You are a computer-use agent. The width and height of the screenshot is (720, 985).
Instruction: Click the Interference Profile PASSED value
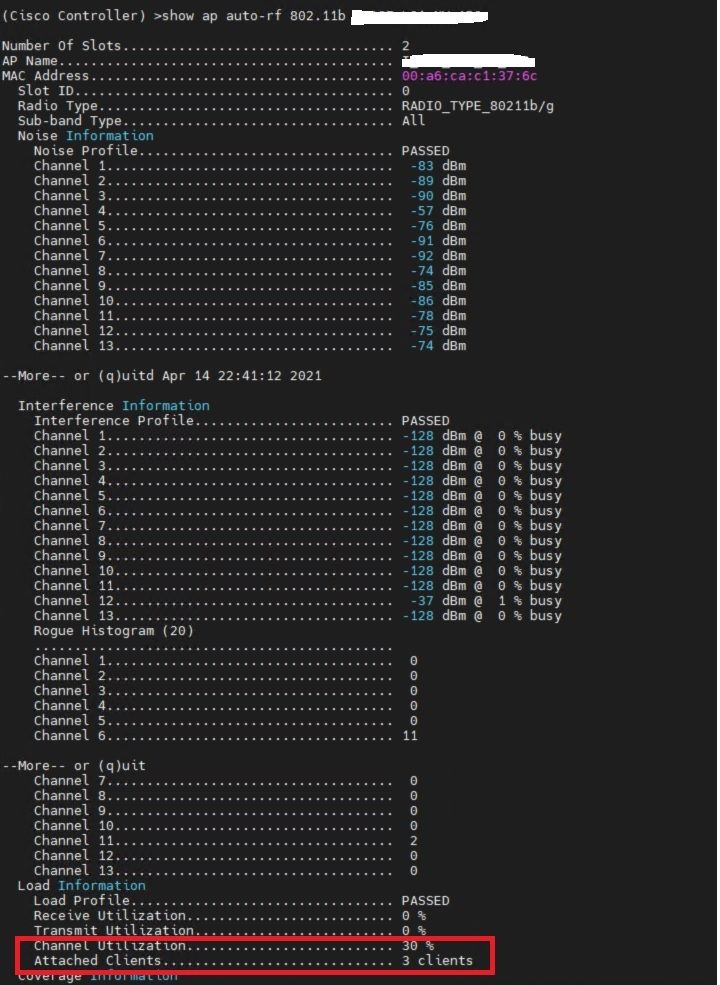[x=425, y=421]
